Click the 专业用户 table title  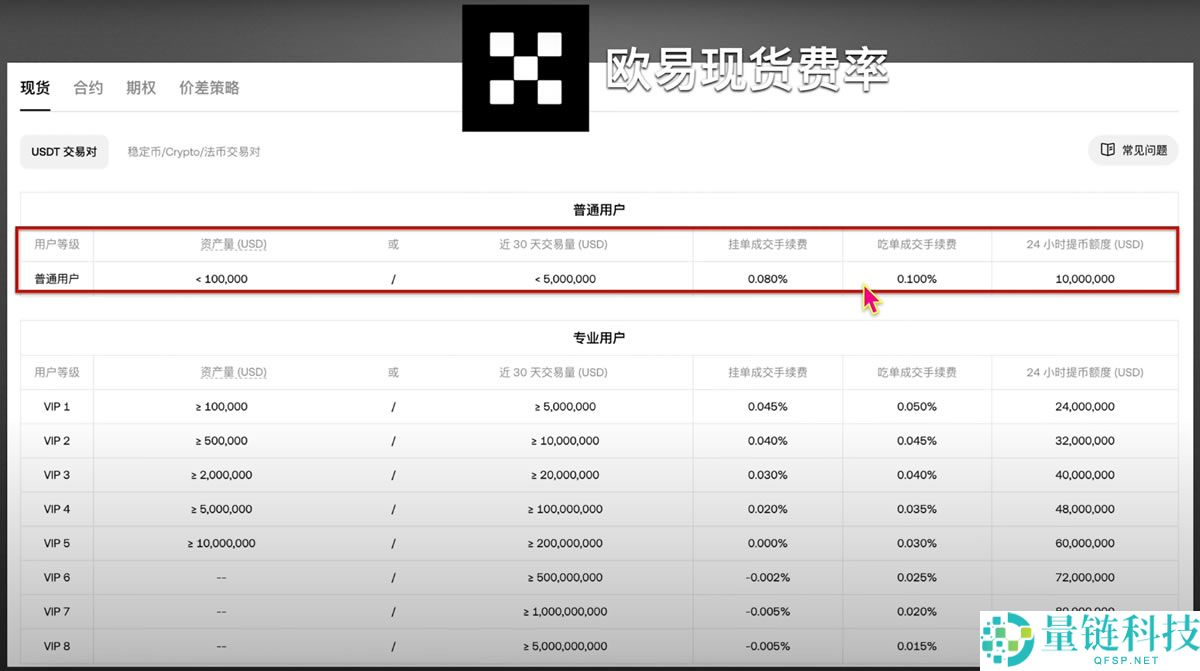point(599,338)
